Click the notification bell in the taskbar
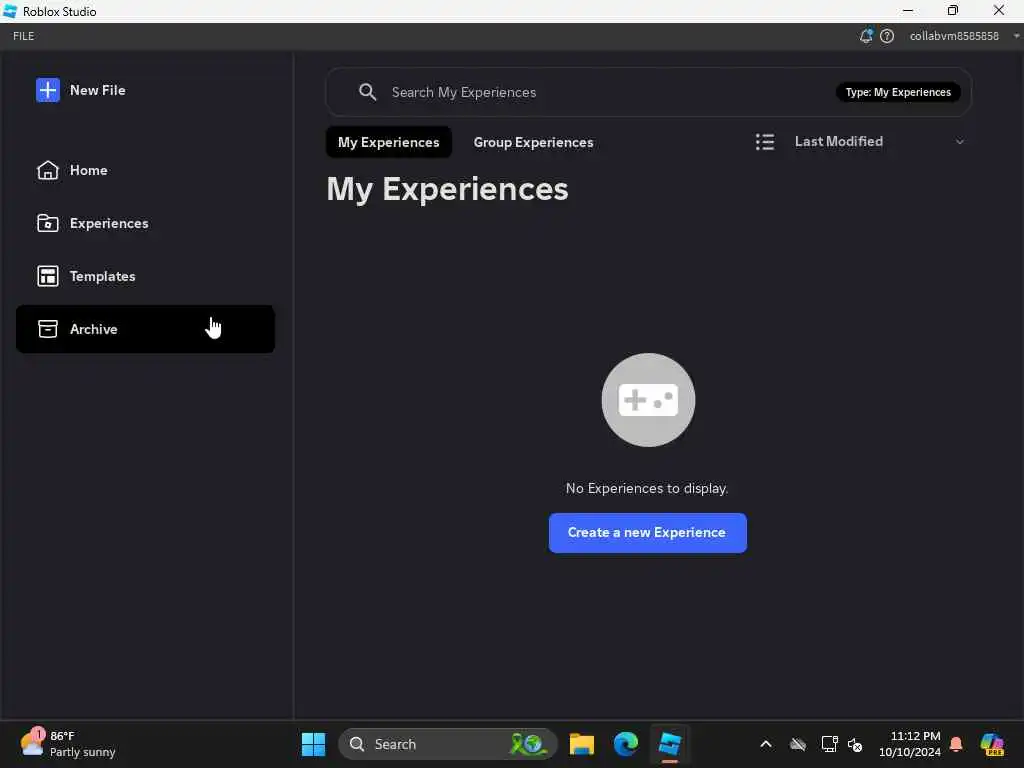The height and width of the screenshot is (768, 1024). pos(956,744)
